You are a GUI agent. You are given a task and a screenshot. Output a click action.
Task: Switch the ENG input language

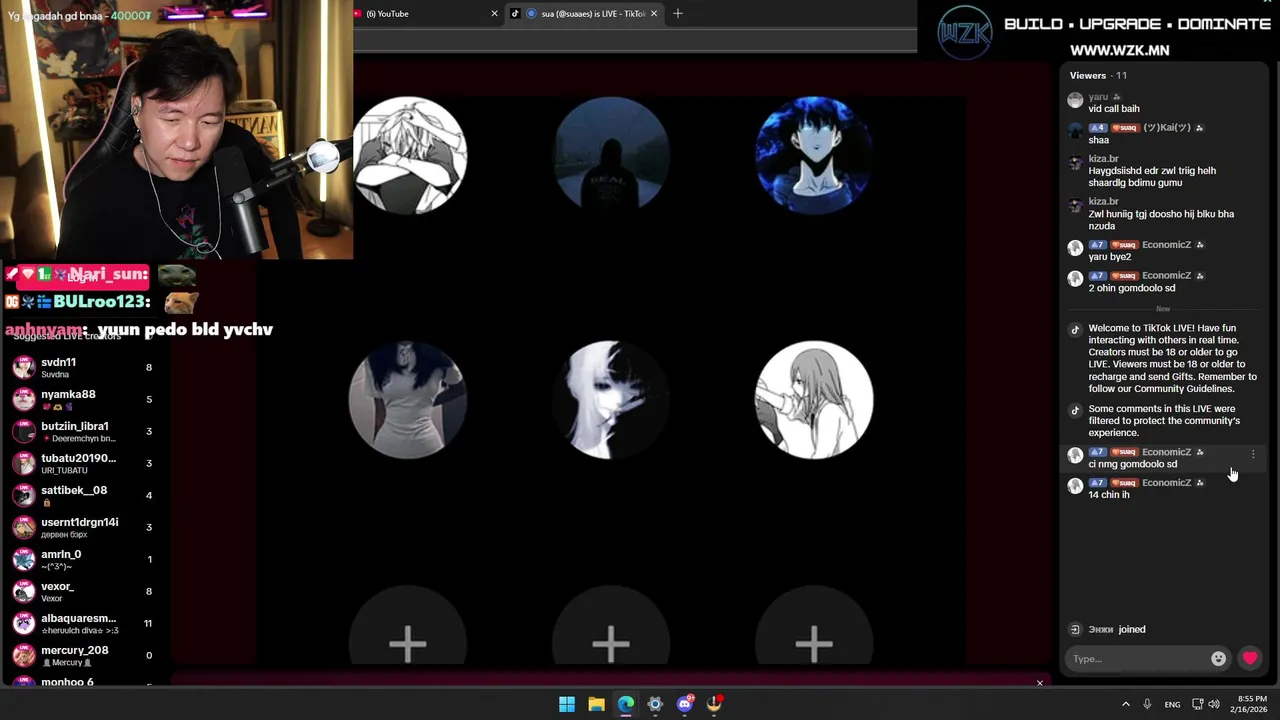(x=1172, y=704)
